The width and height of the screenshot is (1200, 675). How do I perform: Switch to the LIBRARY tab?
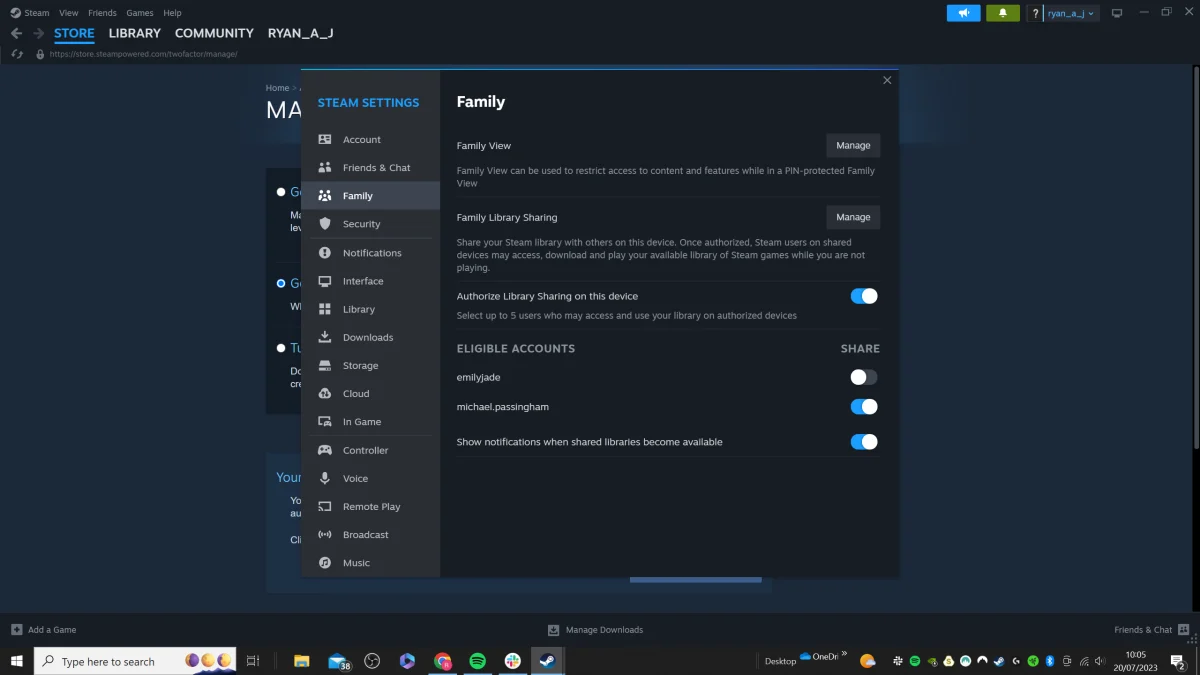click(x=134, y=33)
